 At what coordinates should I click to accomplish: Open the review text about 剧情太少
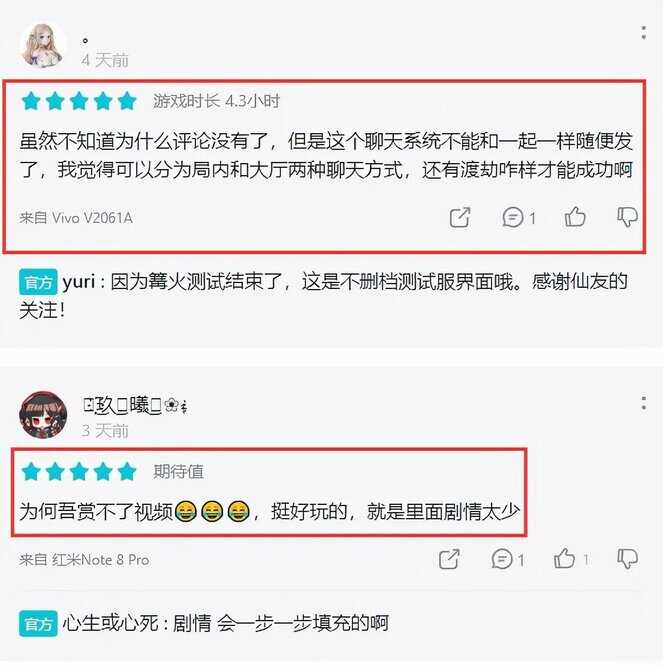pyautogui.click(x=270, y=511)
